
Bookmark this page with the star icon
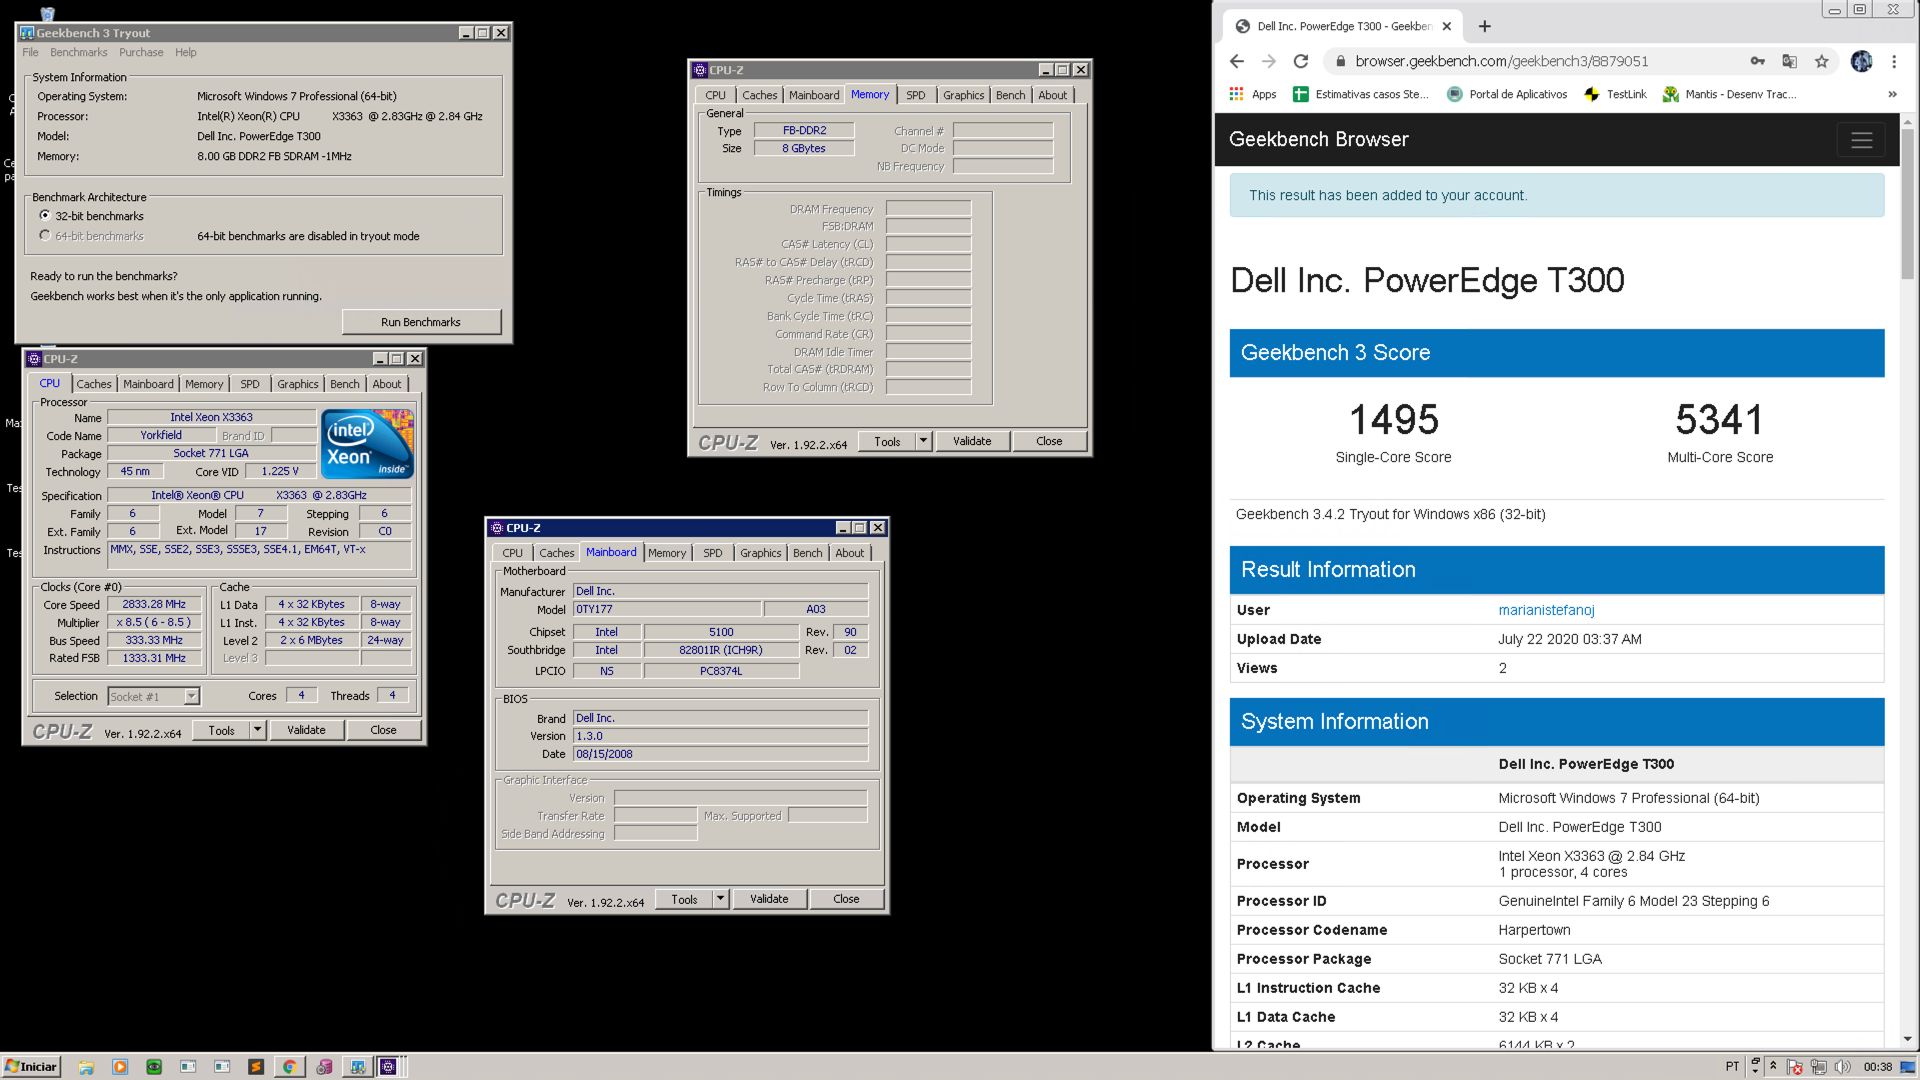point(1822,61)
